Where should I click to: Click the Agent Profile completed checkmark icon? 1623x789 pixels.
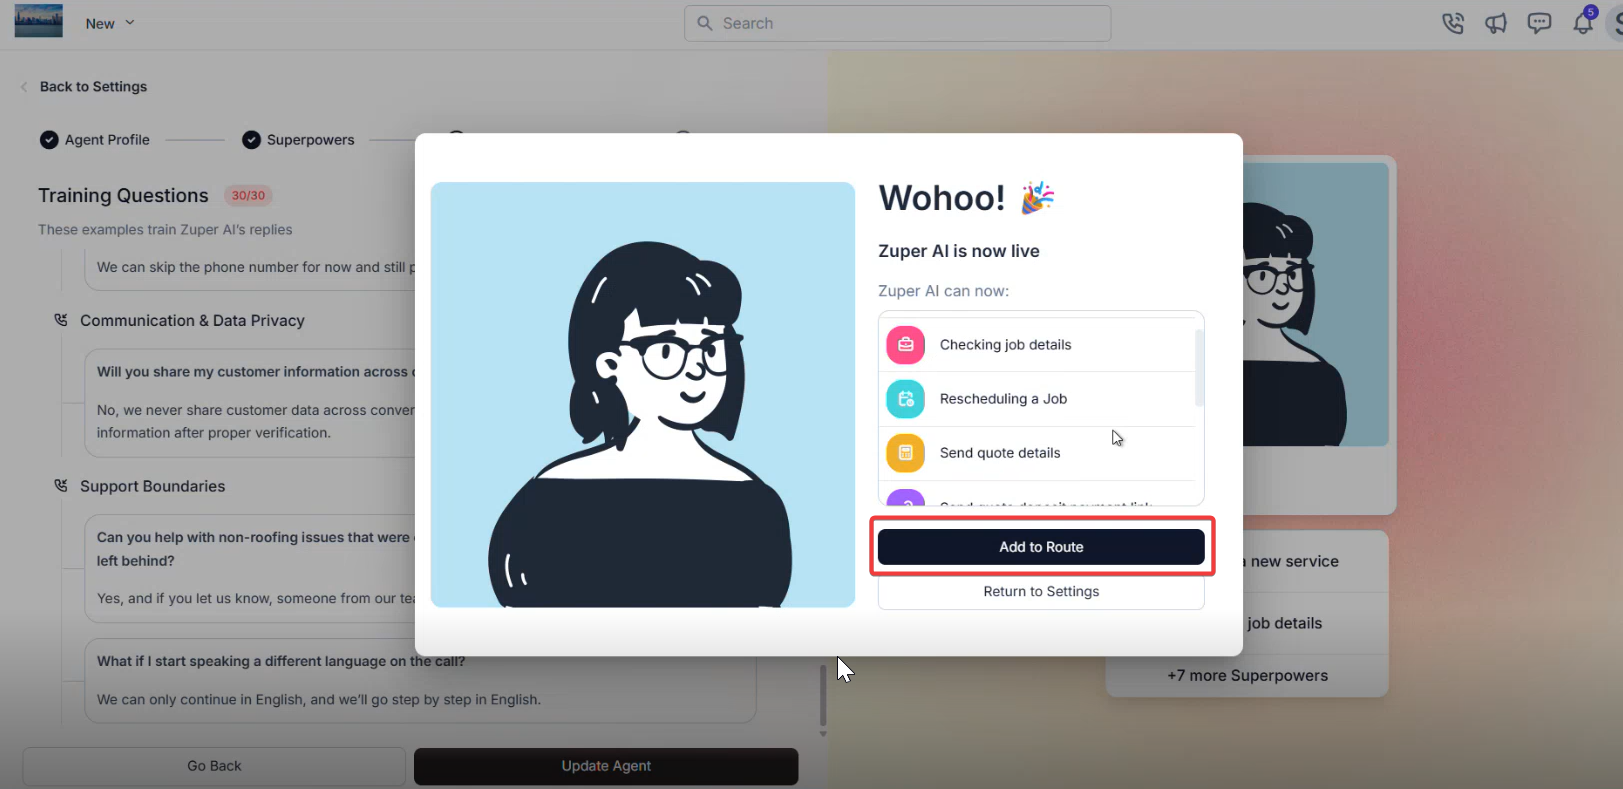pos(49,140)
